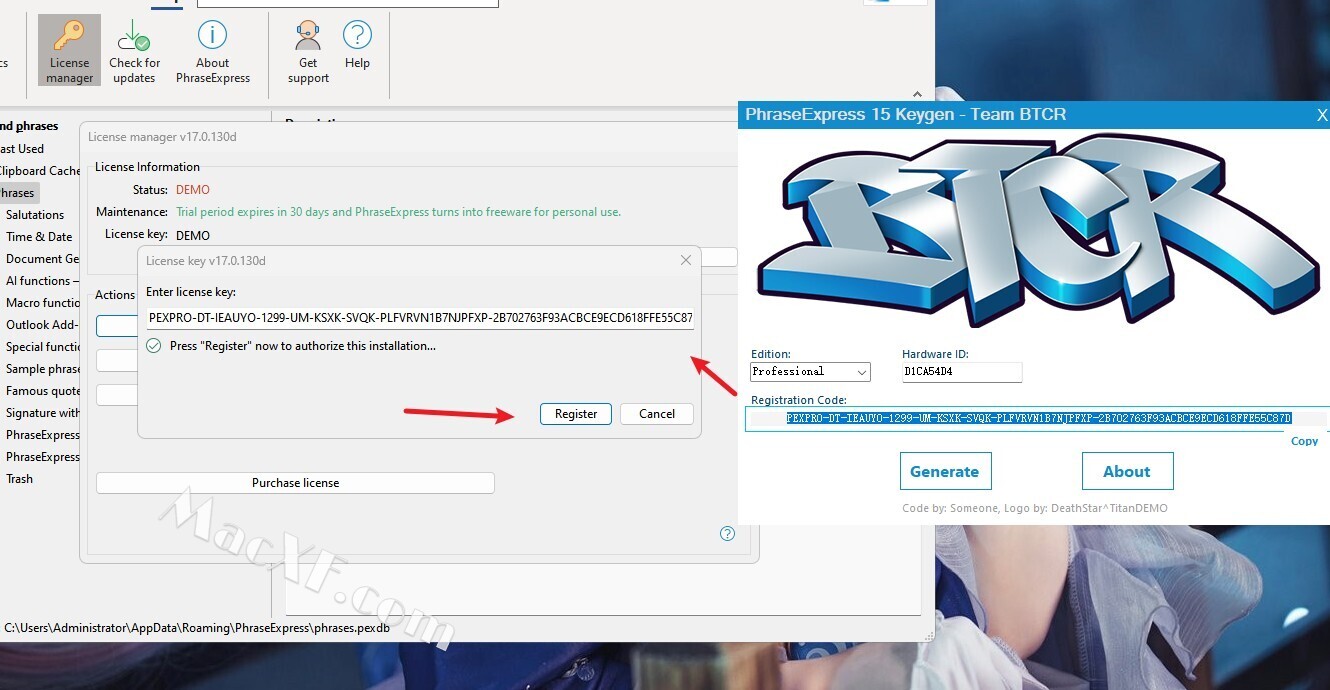Click the Code by Someone credit line in the keygen
Screen dimensions: 1330x690
click(1034, 508)
